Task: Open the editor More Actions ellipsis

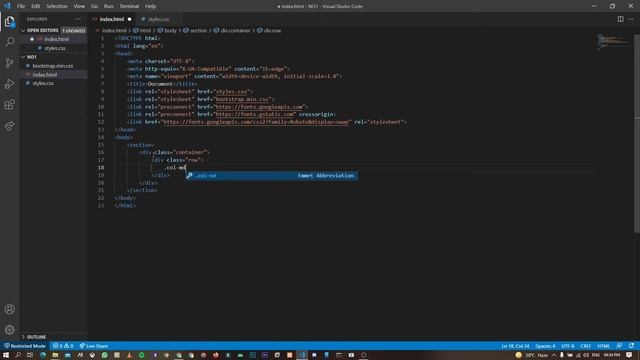Action: click(631, 19)
